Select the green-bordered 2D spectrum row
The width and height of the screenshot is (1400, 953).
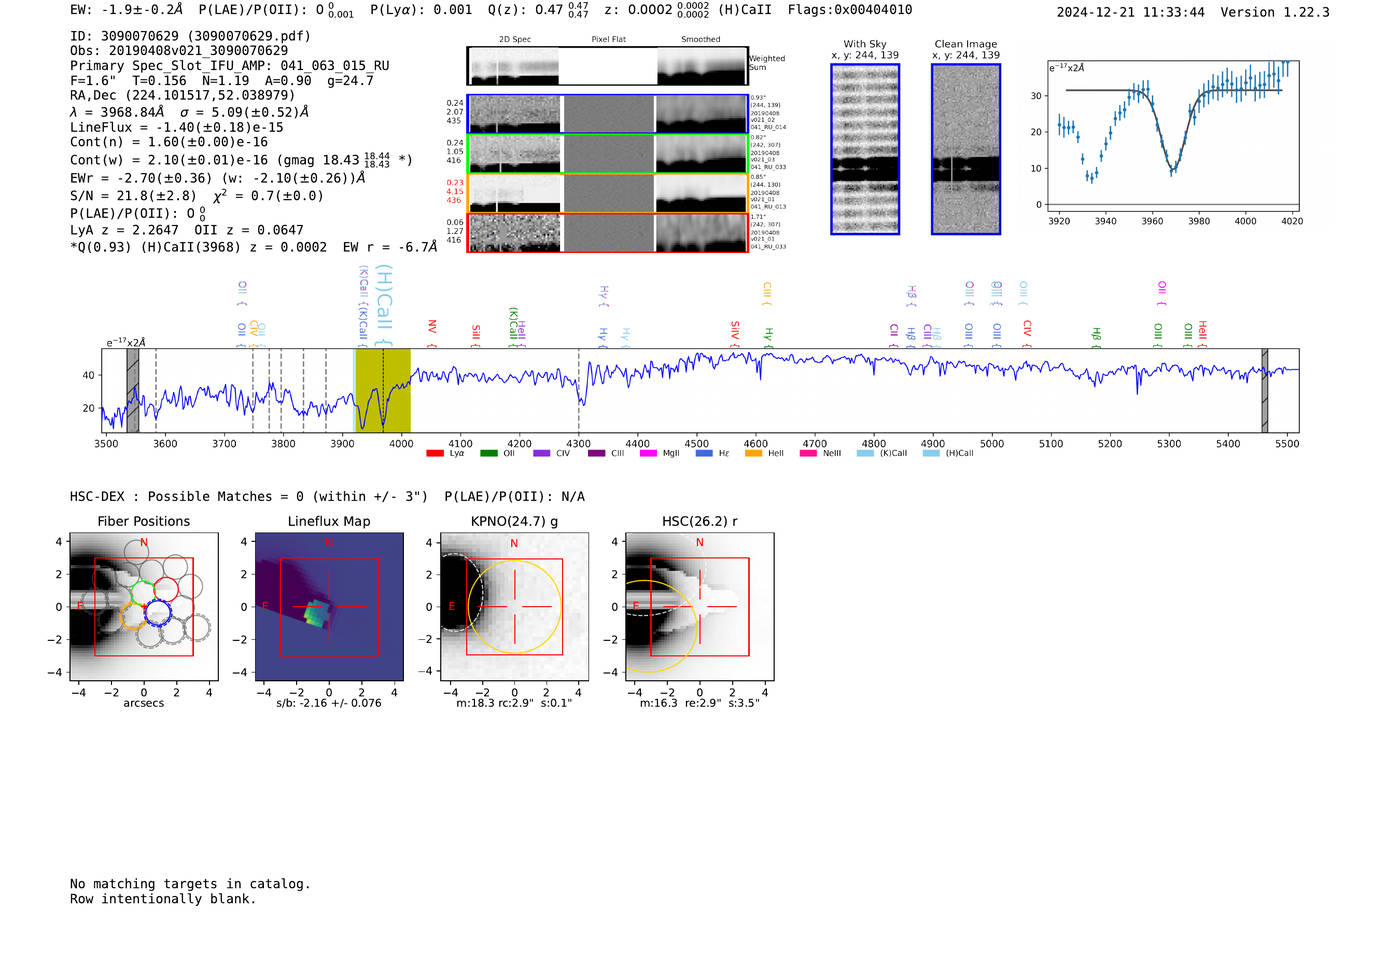[x=608, y=154]
